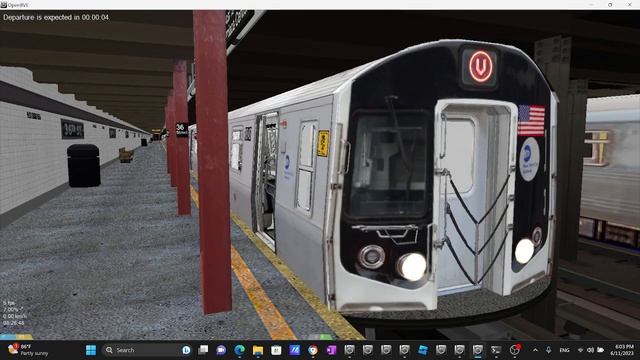
Task: Launch the purple Teams chat icon
Action: pyautogui.click(x=221, y=350)
